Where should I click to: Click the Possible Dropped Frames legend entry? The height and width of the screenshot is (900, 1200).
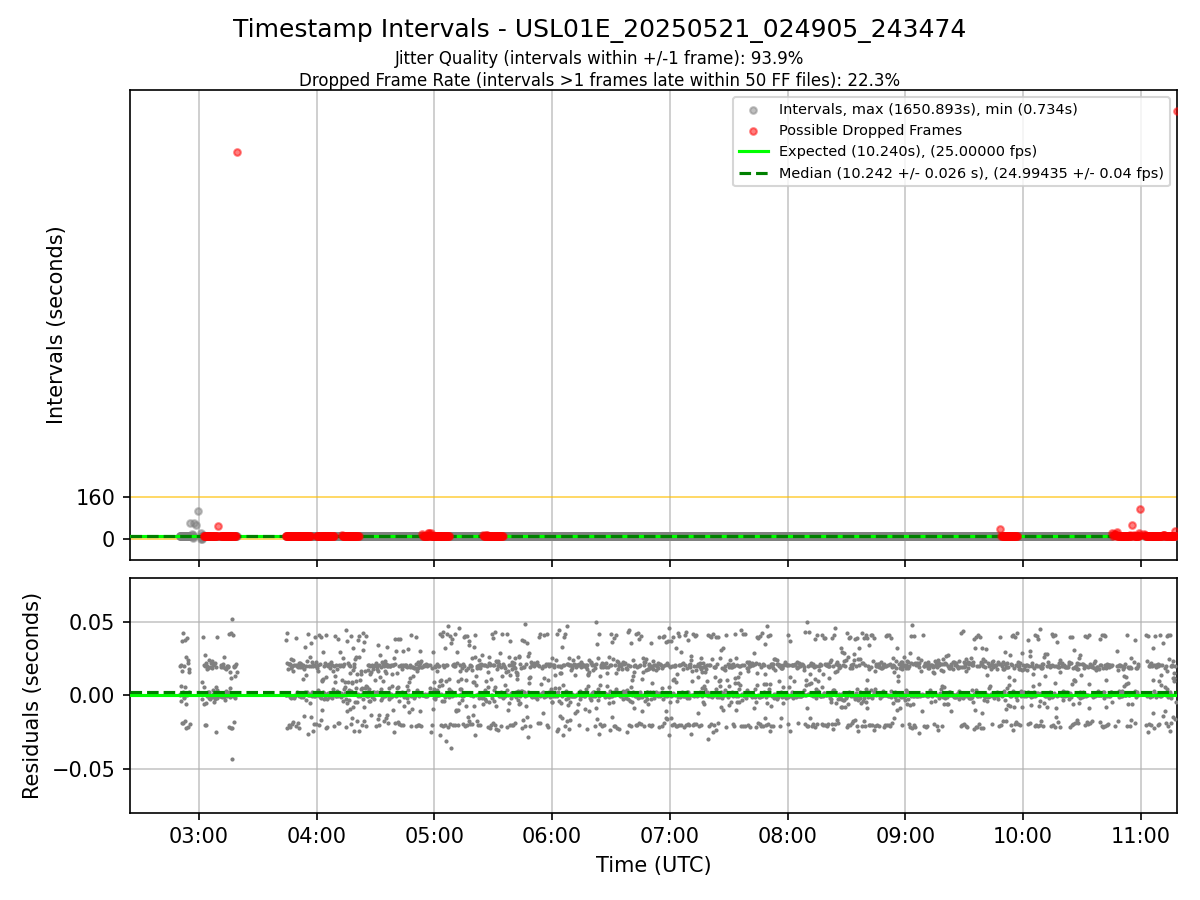[x=870, y=130]
